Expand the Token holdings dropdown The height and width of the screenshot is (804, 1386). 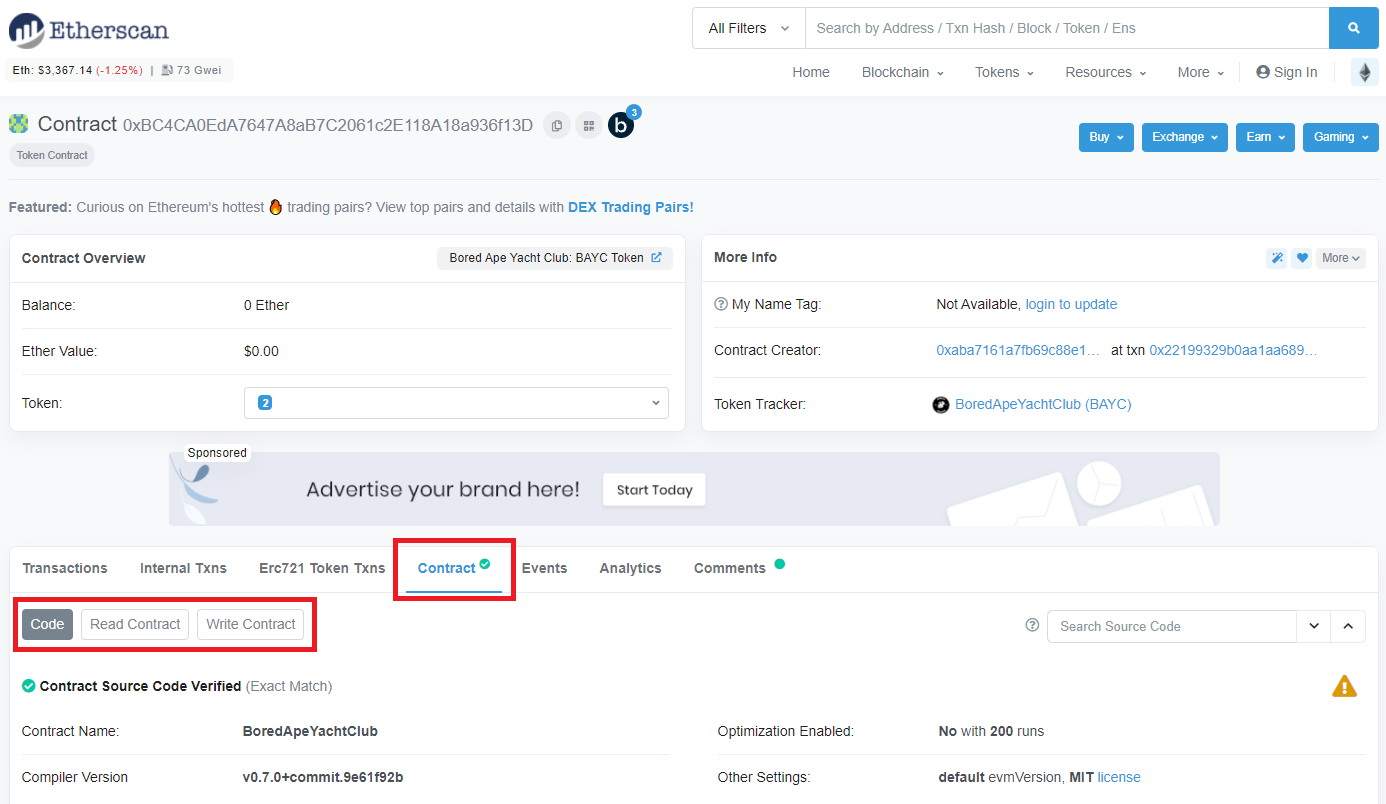pyautogui.click(x=456, y=403)
